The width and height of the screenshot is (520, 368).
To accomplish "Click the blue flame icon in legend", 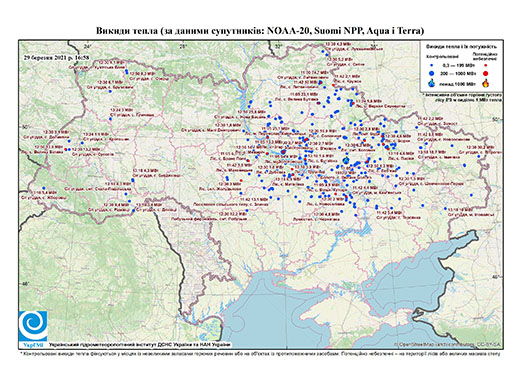I will tap(432, 83).
